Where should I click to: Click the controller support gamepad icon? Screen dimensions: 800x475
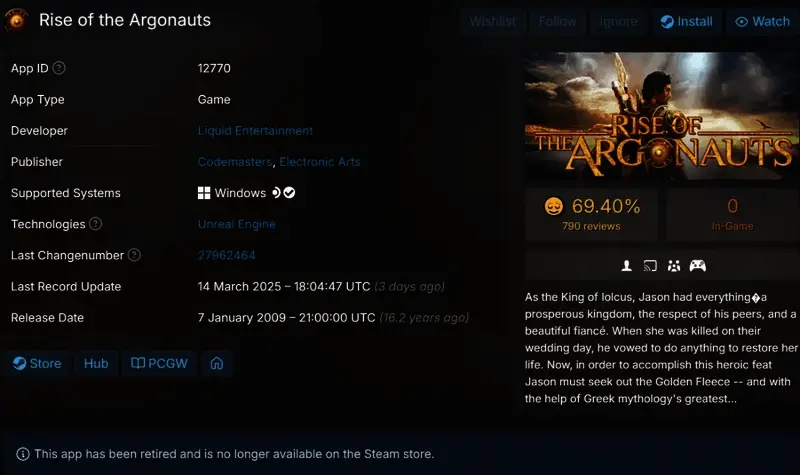pos(697,266)
